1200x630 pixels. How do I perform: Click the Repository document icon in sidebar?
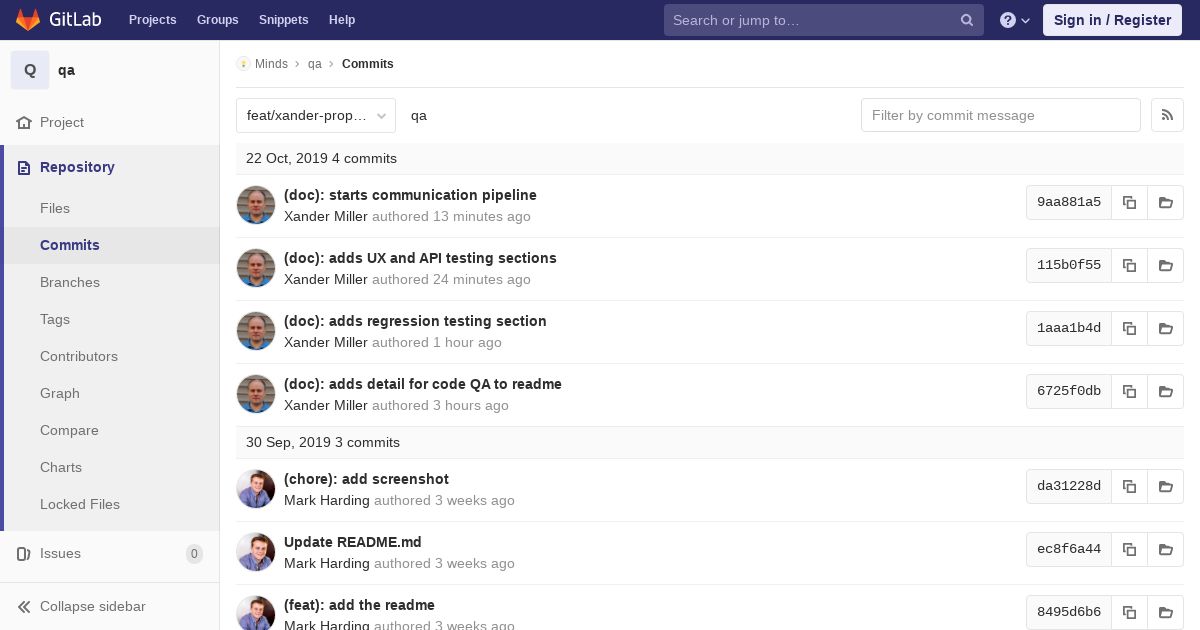coord(24,167)
